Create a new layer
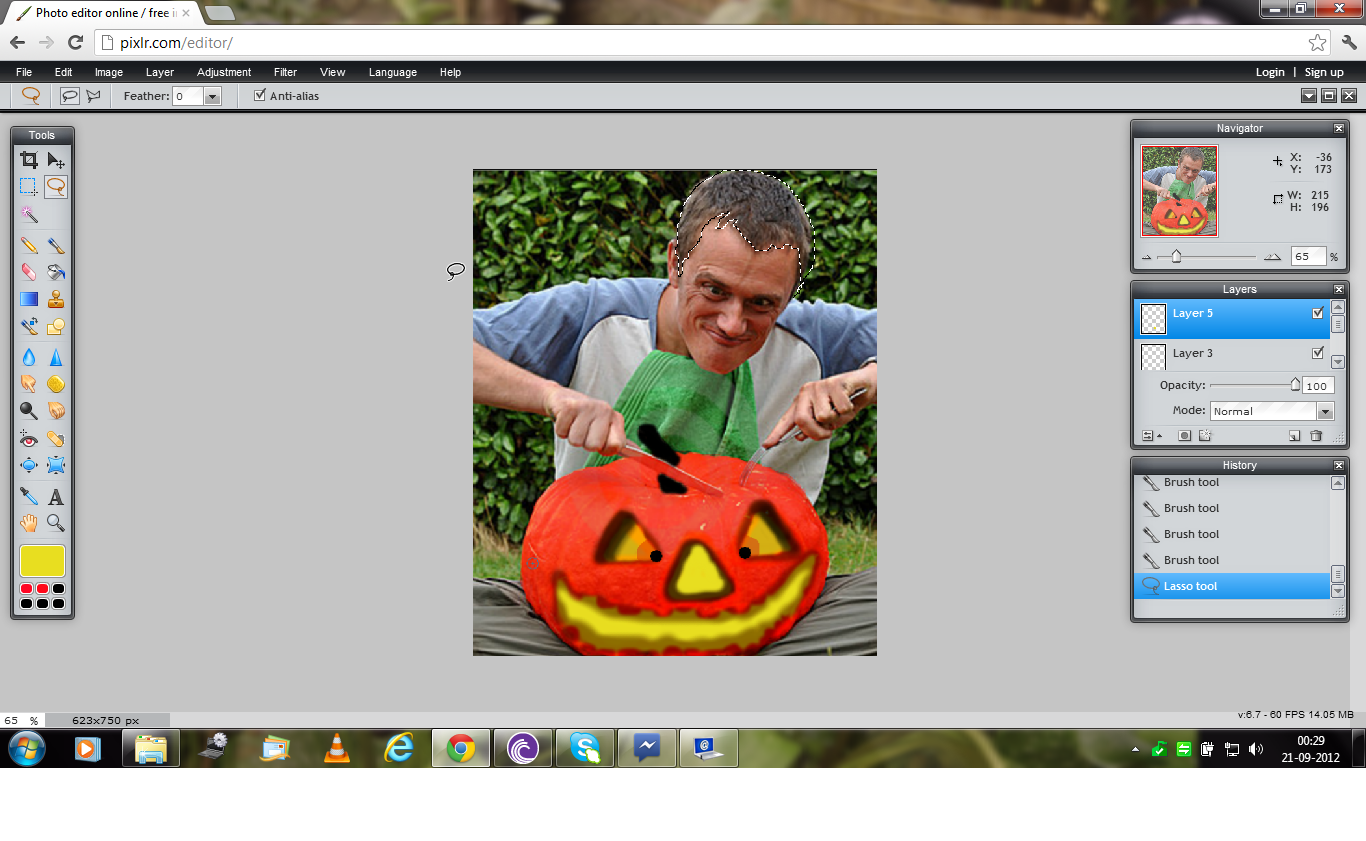This screenshot has height=841, width=1366. 1294,435
